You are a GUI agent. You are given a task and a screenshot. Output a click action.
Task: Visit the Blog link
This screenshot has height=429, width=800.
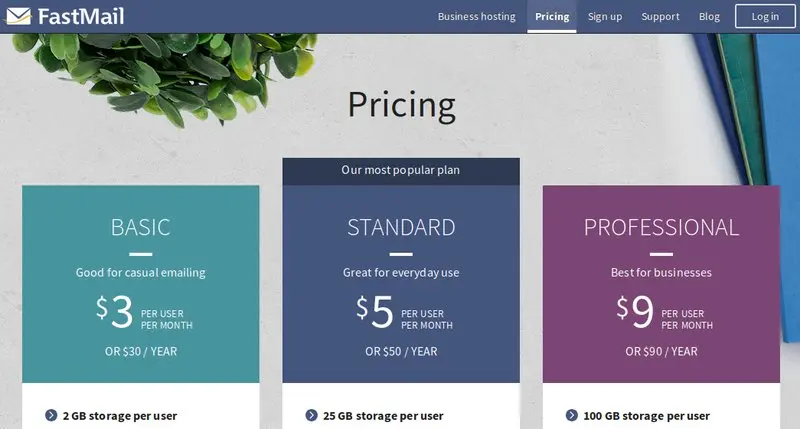pos(709,16)
